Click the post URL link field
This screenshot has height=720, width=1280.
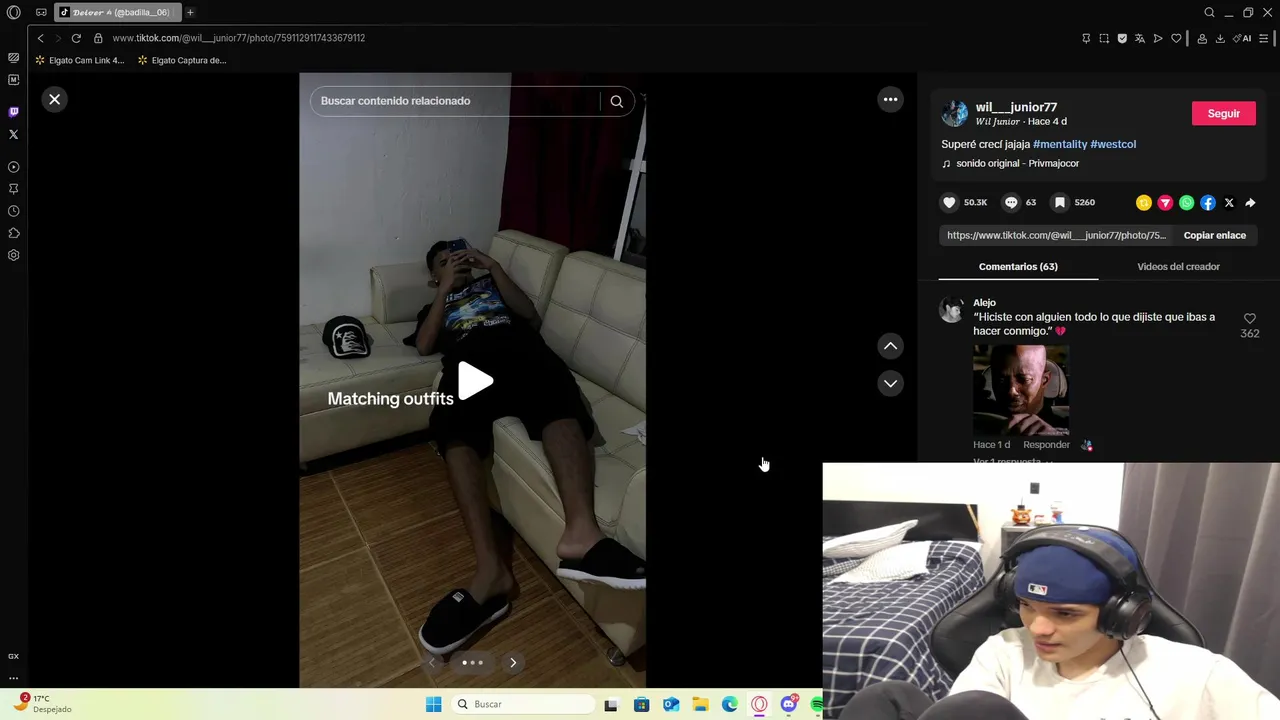[1056, 235]
